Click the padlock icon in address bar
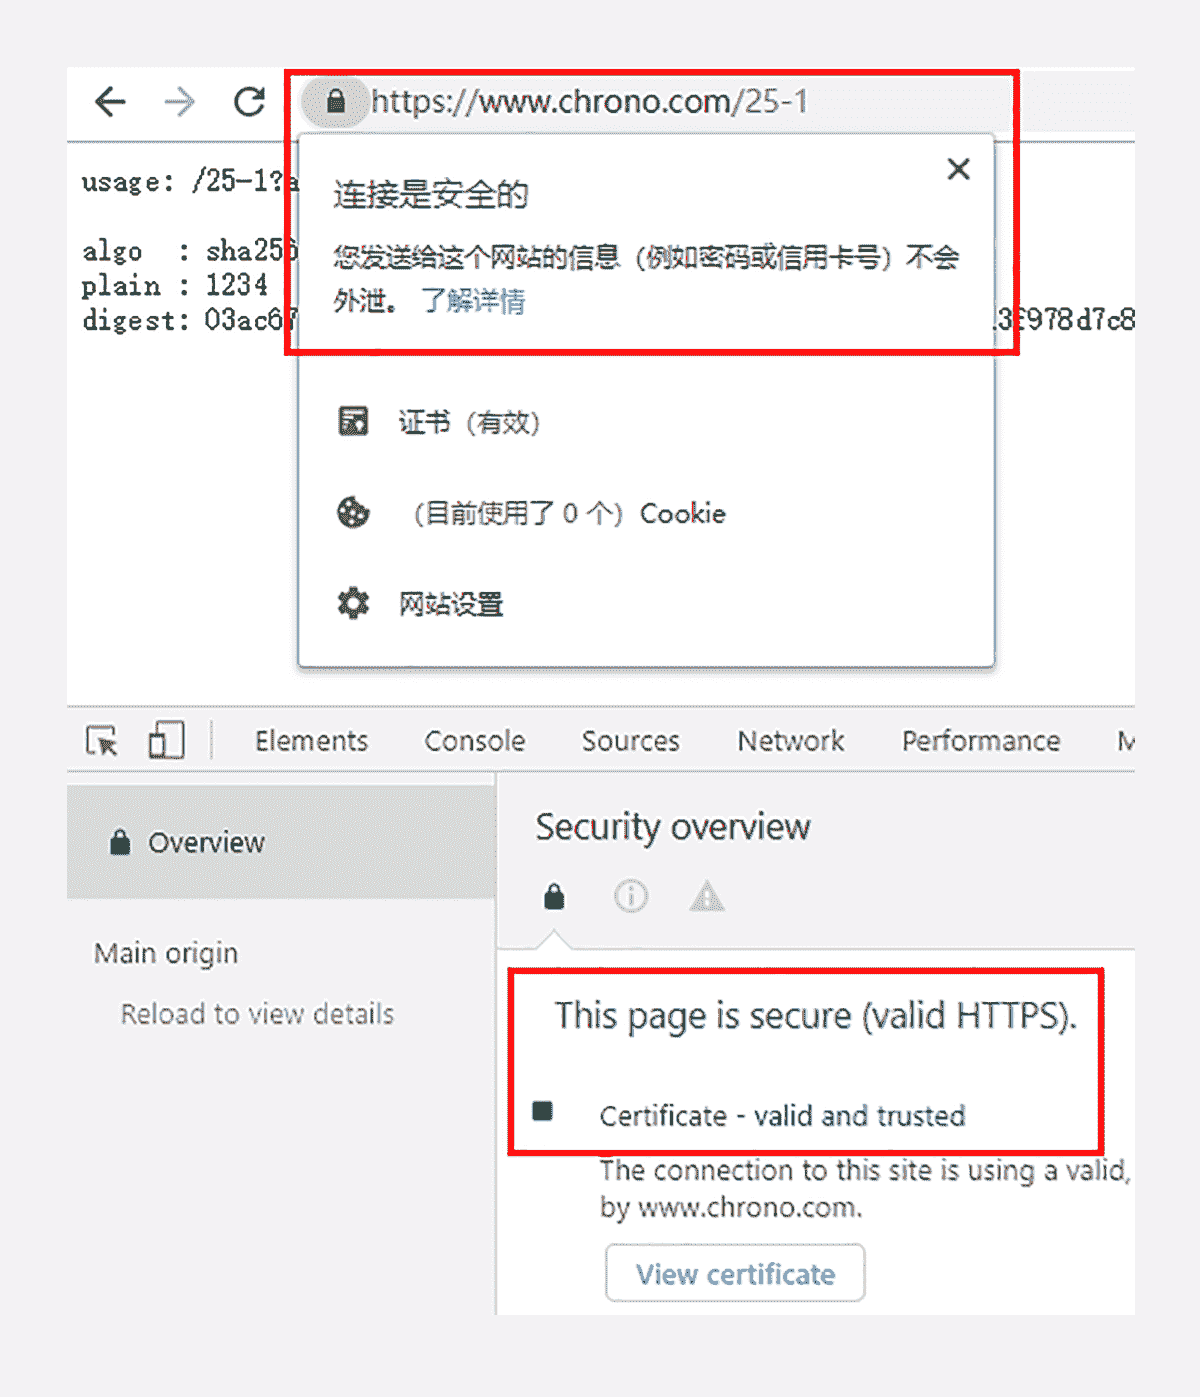 [x=336, y=101]
